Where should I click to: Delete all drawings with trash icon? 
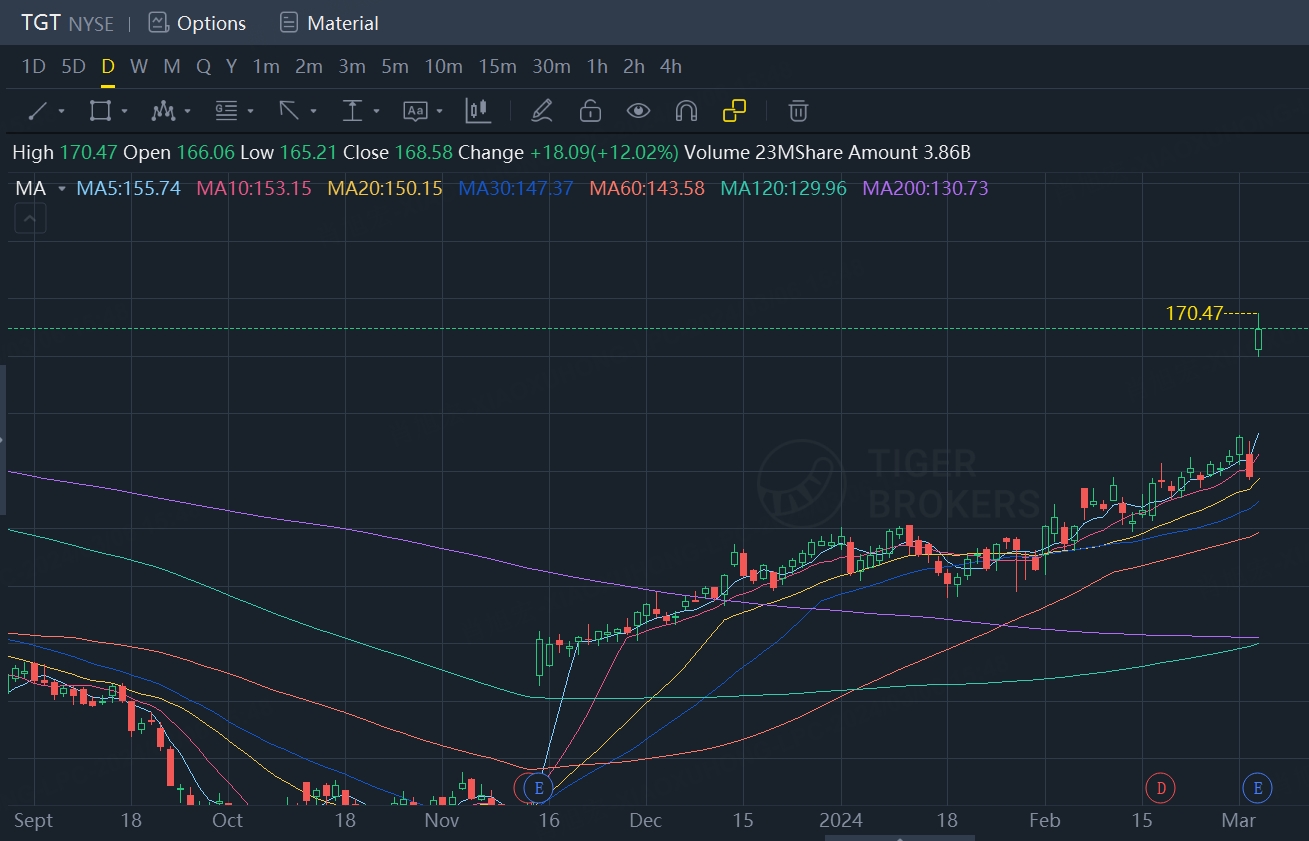pos(797,110)
